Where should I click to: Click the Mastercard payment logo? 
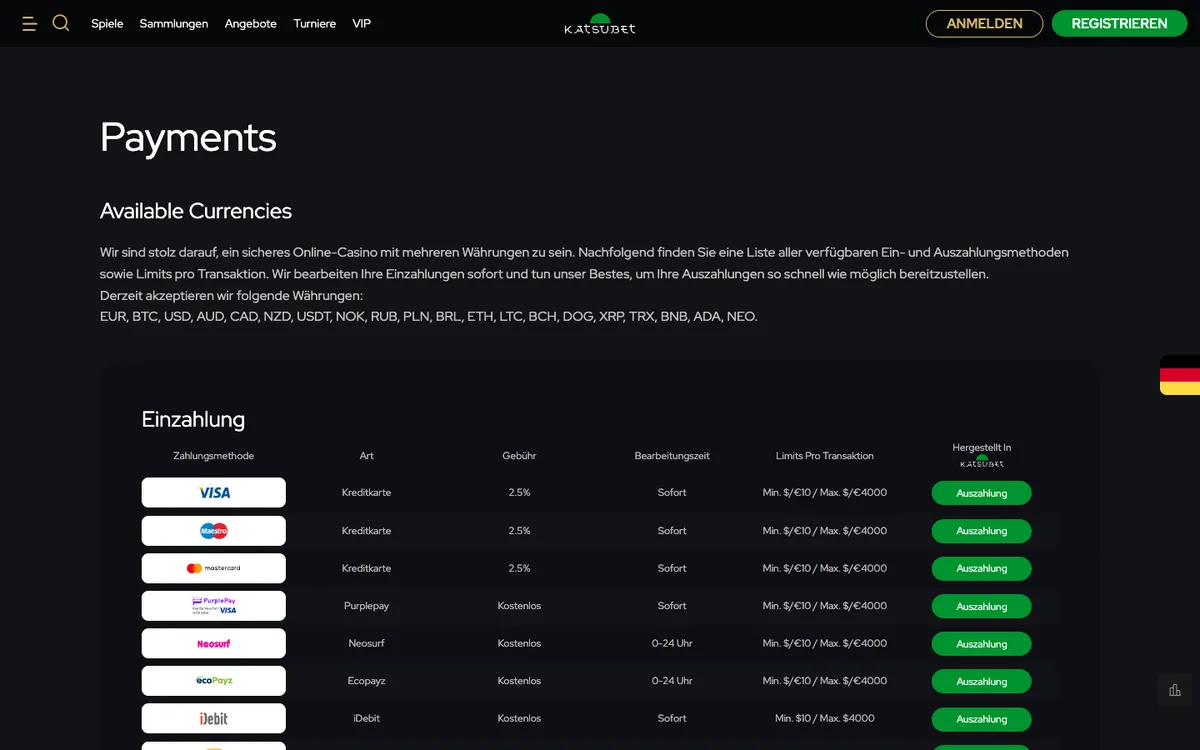tap(214, 568)
